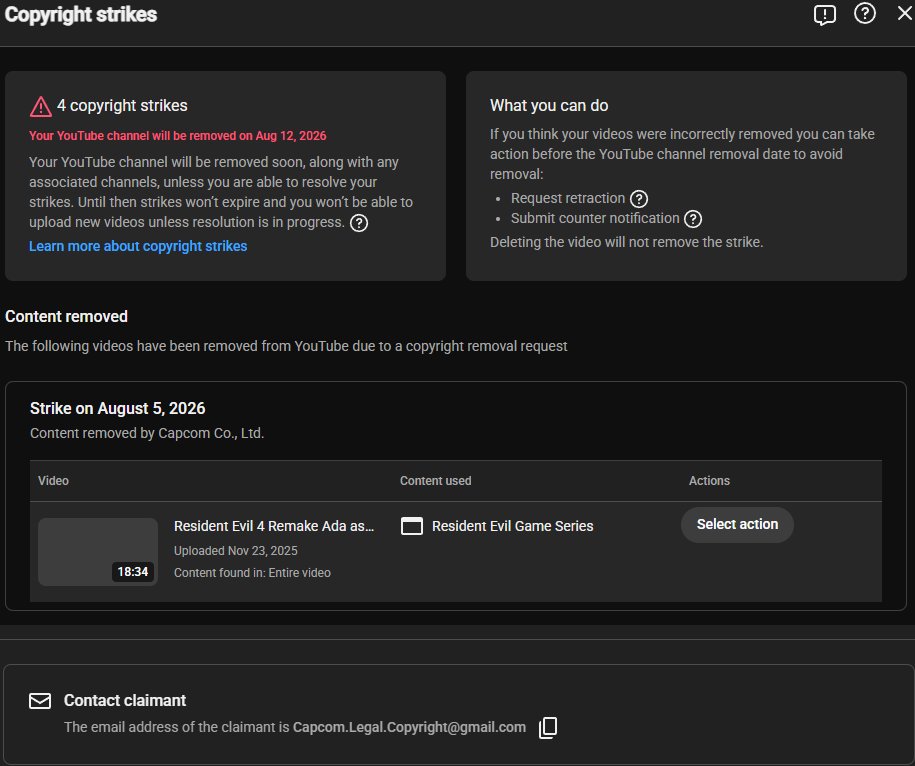Click the 'Content used' column header
This screenshot has width=915, height=766.
click(x=435, y=481)
